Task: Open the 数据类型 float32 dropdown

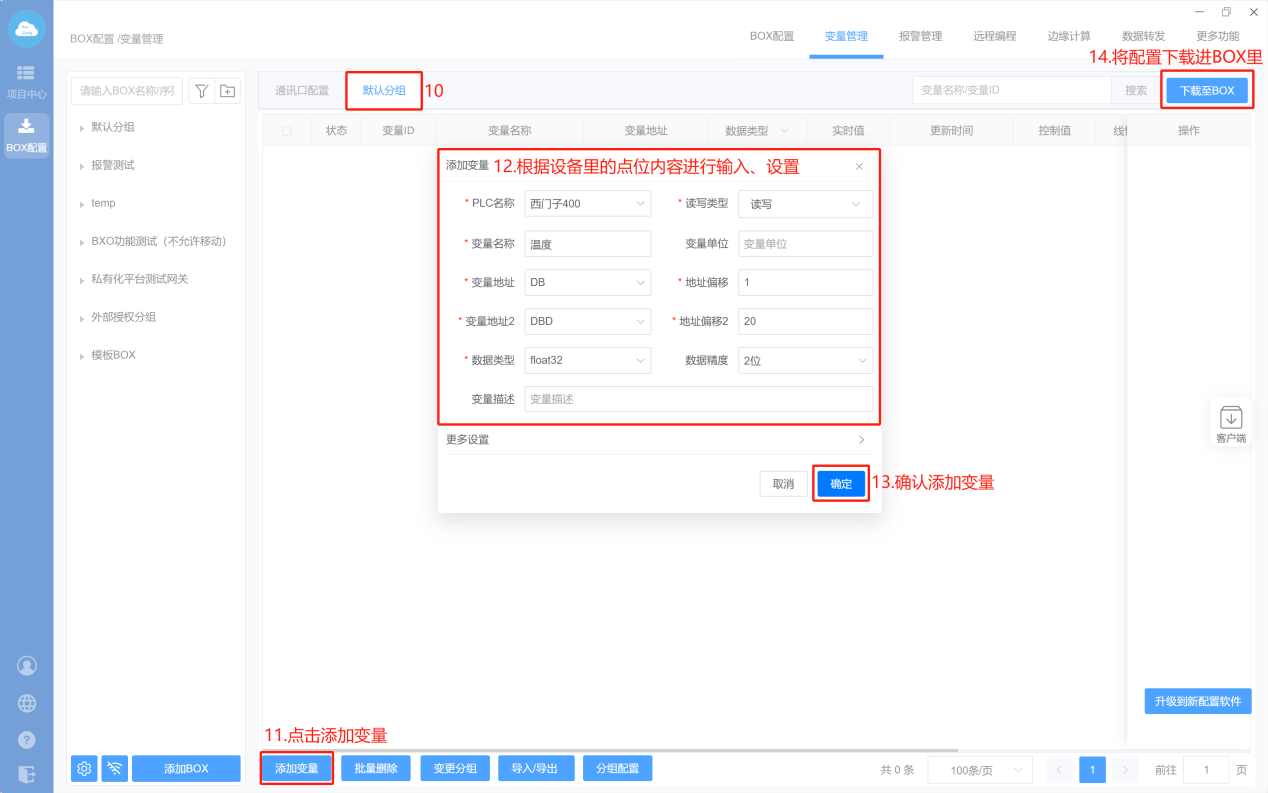Action: click(587, 360)
